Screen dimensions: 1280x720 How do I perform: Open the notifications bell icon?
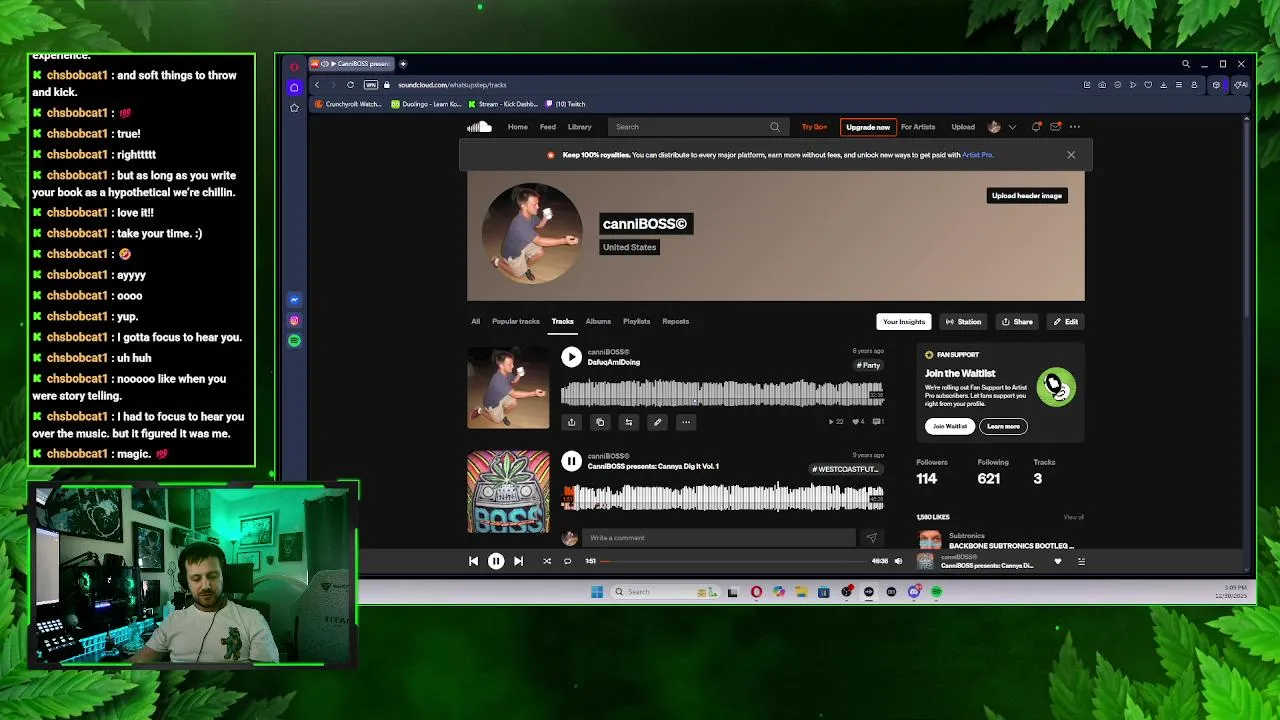coord(1036,127)
